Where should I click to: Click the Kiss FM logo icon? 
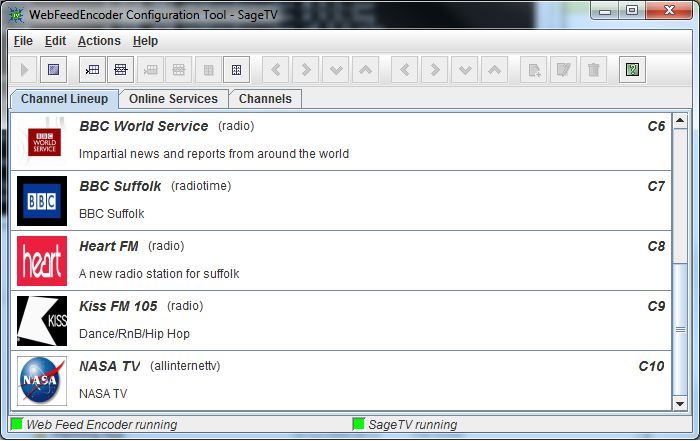pyautogui.click(x=42, y=321)
